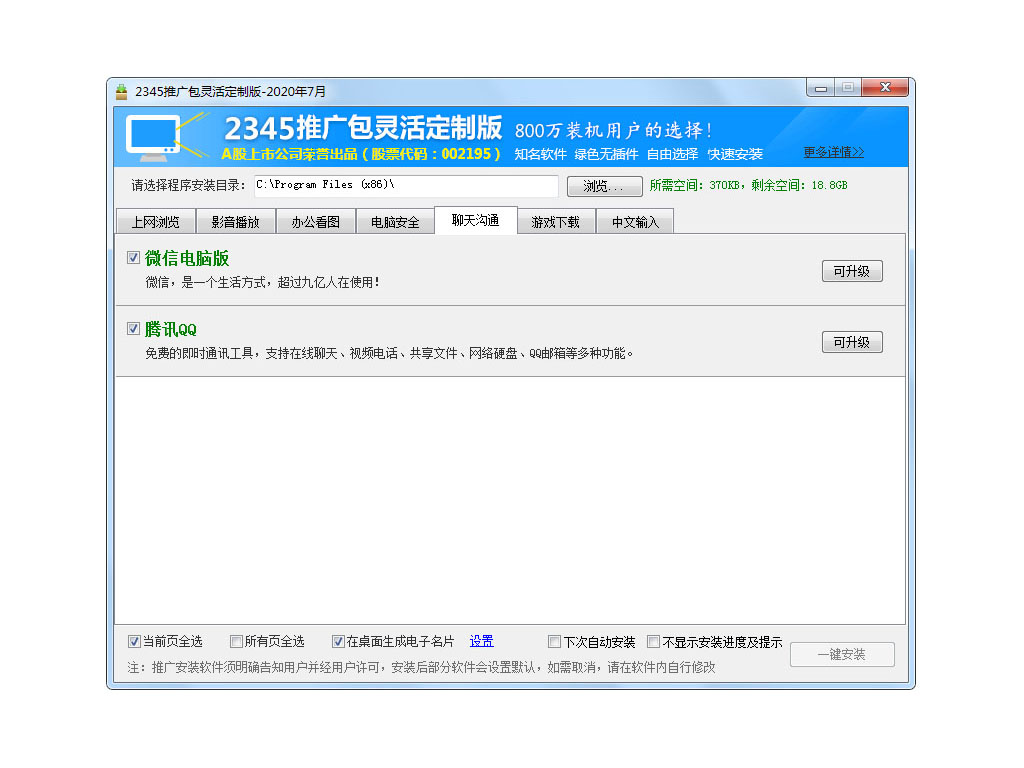Click the 一键安装 button
The width and height of the screenshot is (1024, 768).
pyautogui.click(x=842, y=654)
